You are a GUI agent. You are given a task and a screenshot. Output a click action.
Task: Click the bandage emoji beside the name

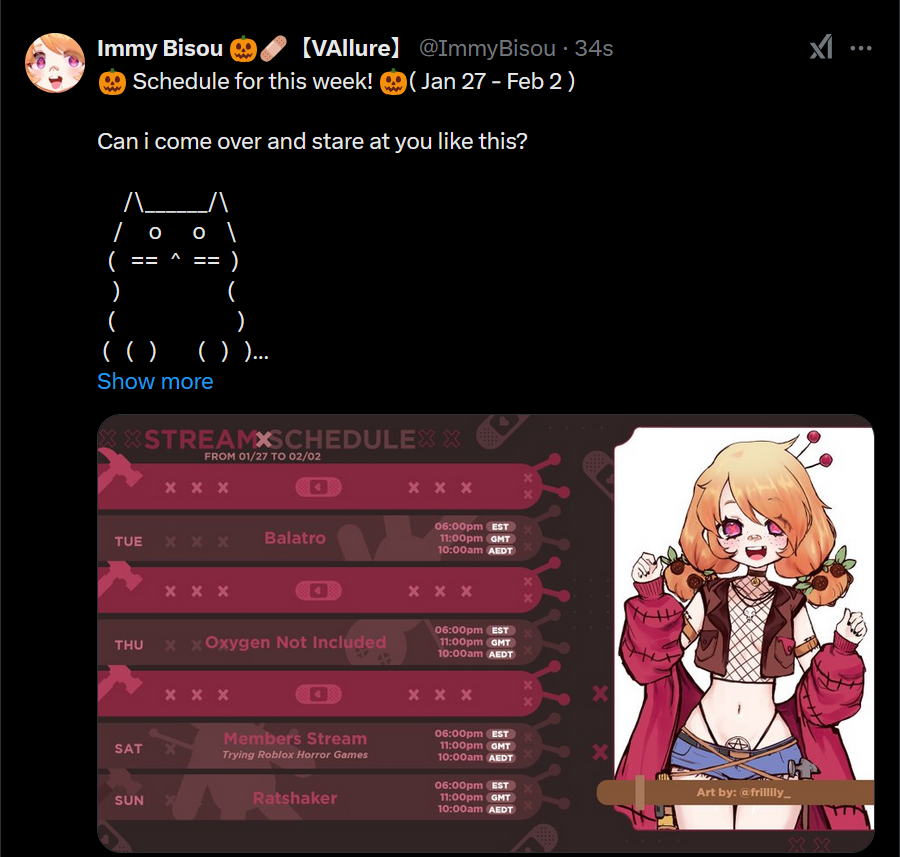(273, 48)
